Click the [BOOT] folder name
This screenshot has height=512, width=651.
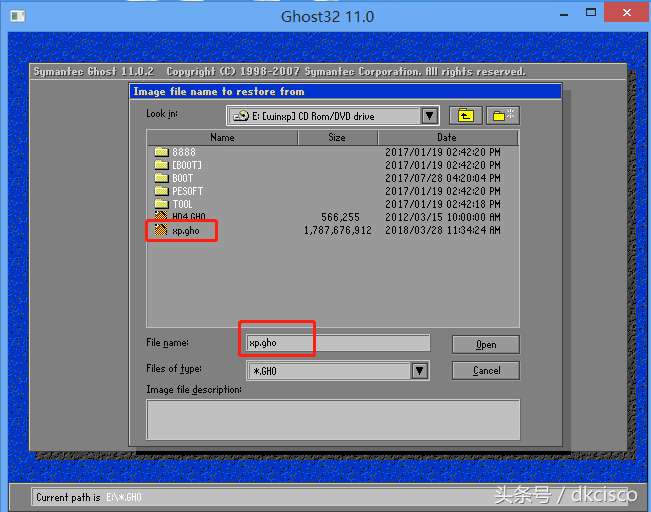pyautogui.click(x=187, y=165)
